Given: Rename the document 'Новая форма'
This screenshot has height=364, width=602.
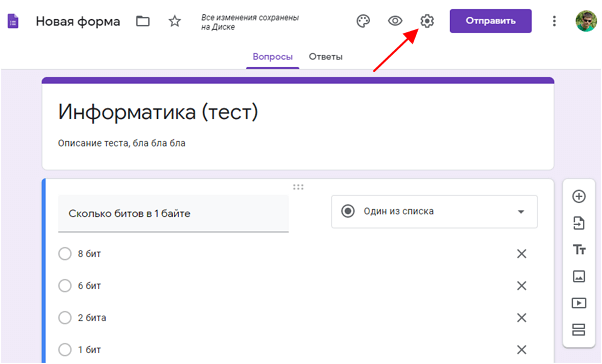Looking at the screenshot, I should (x=78, y=22).
